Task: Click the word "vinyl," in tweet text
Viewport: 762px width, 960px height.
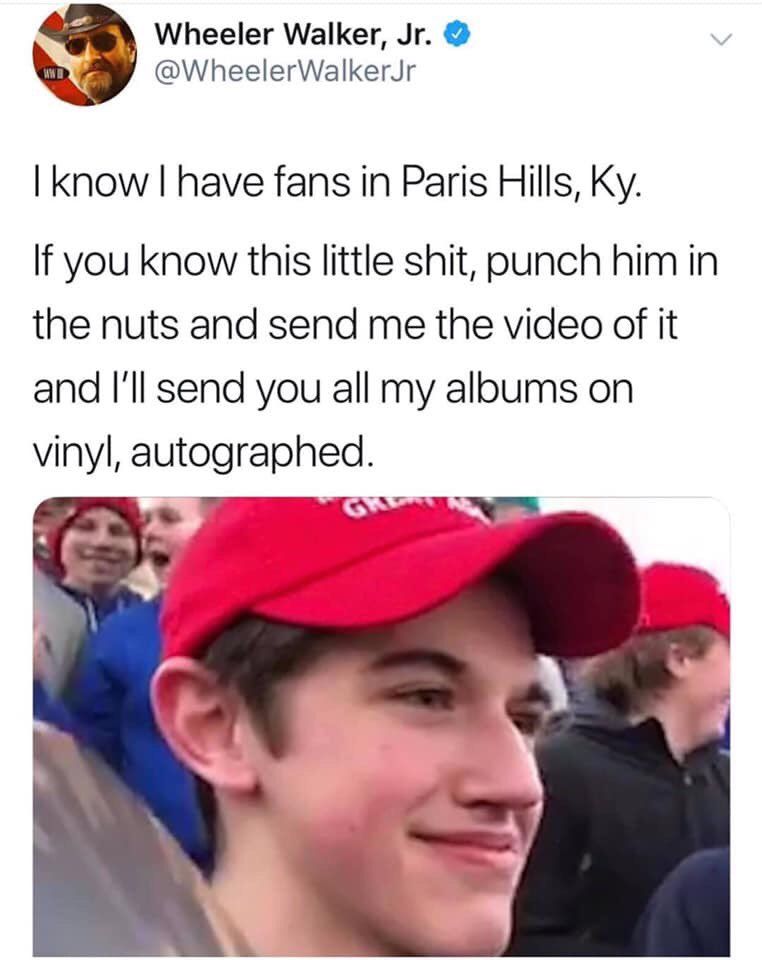Action: [77, 453]
